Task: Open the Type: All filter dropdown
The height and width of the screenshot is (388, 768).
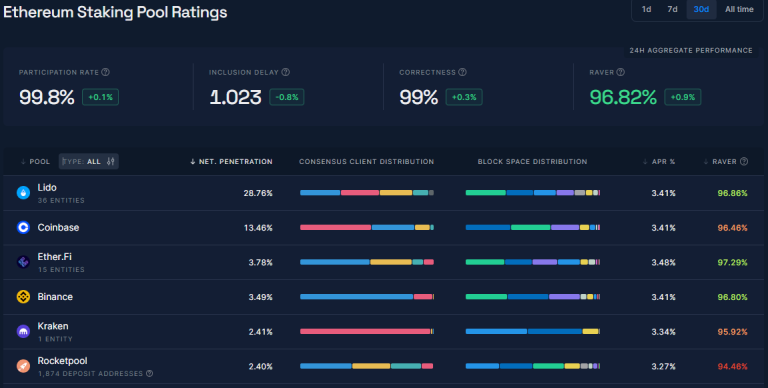Action: click(89, 161)
